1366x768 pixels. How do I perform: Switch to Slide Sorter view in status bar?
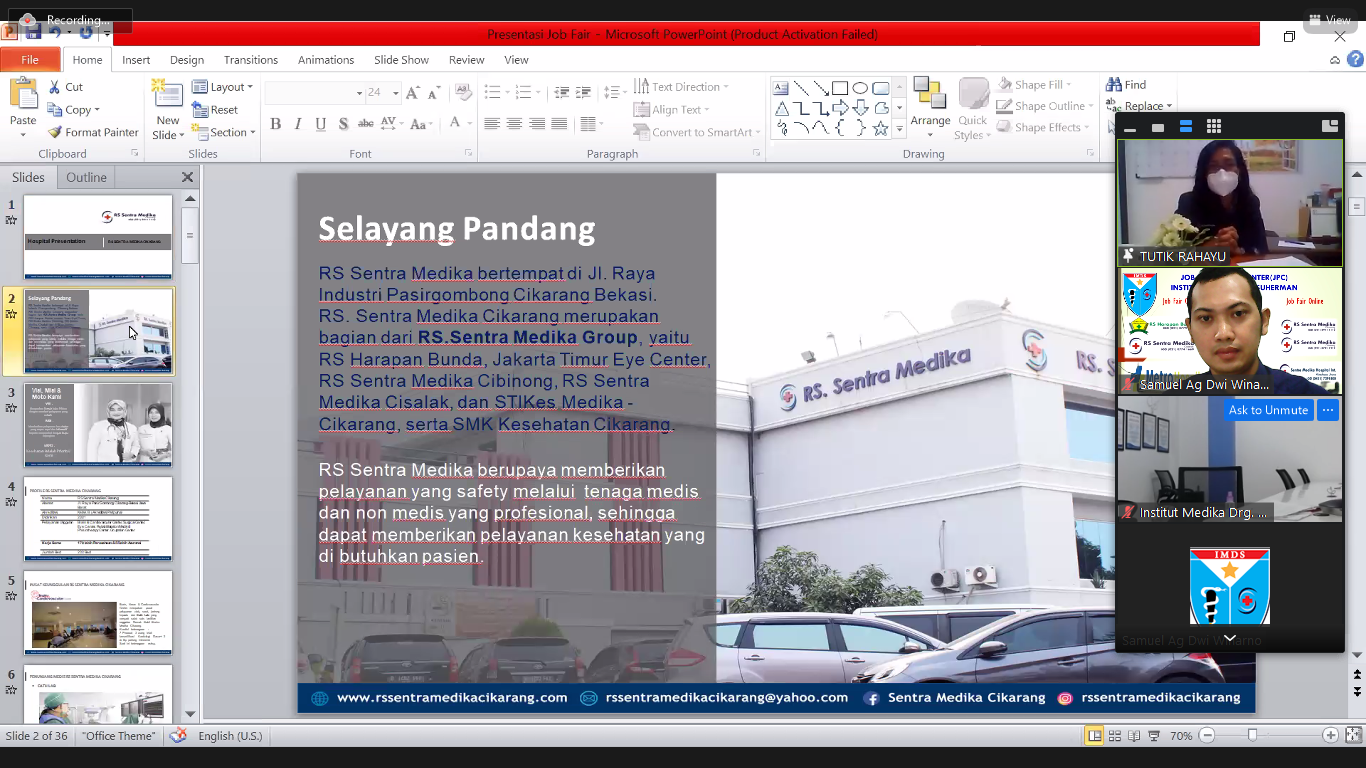pyautogui.click(x=1114, y=736)
